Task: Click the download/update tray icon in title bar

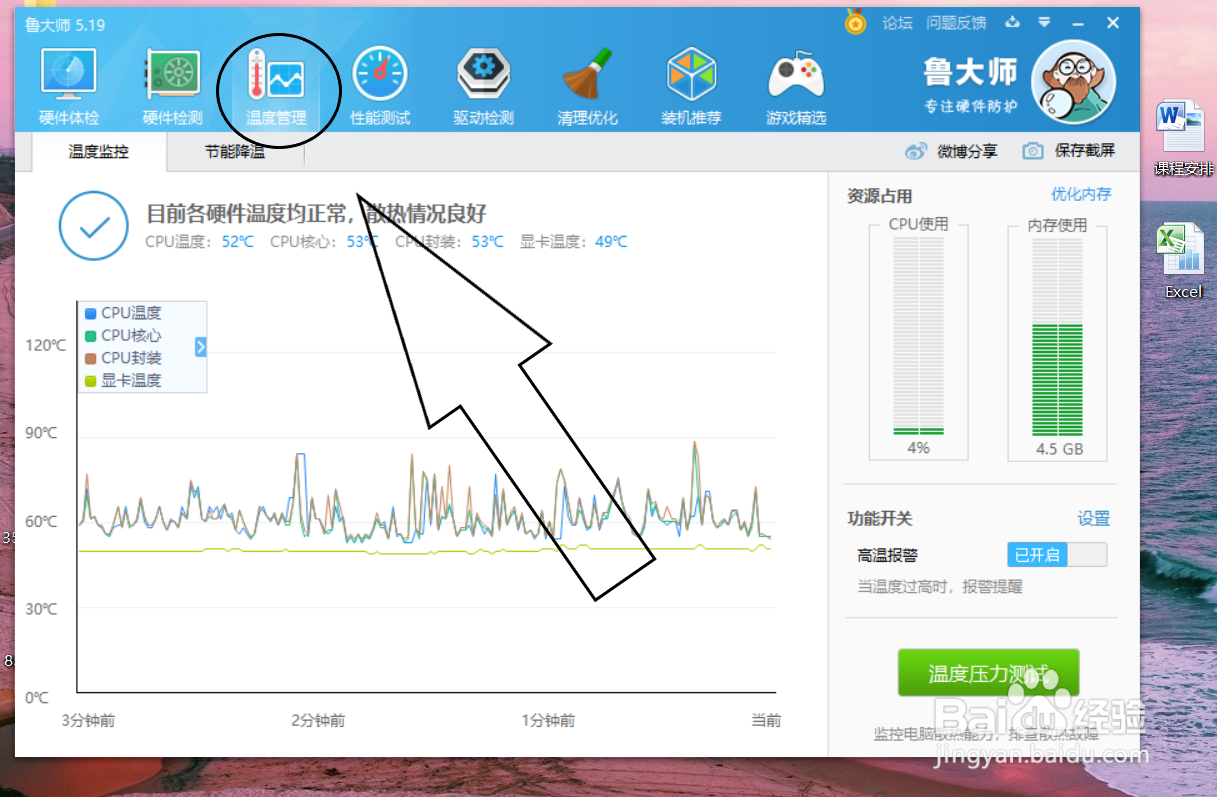Action: tap(1012, 22)
